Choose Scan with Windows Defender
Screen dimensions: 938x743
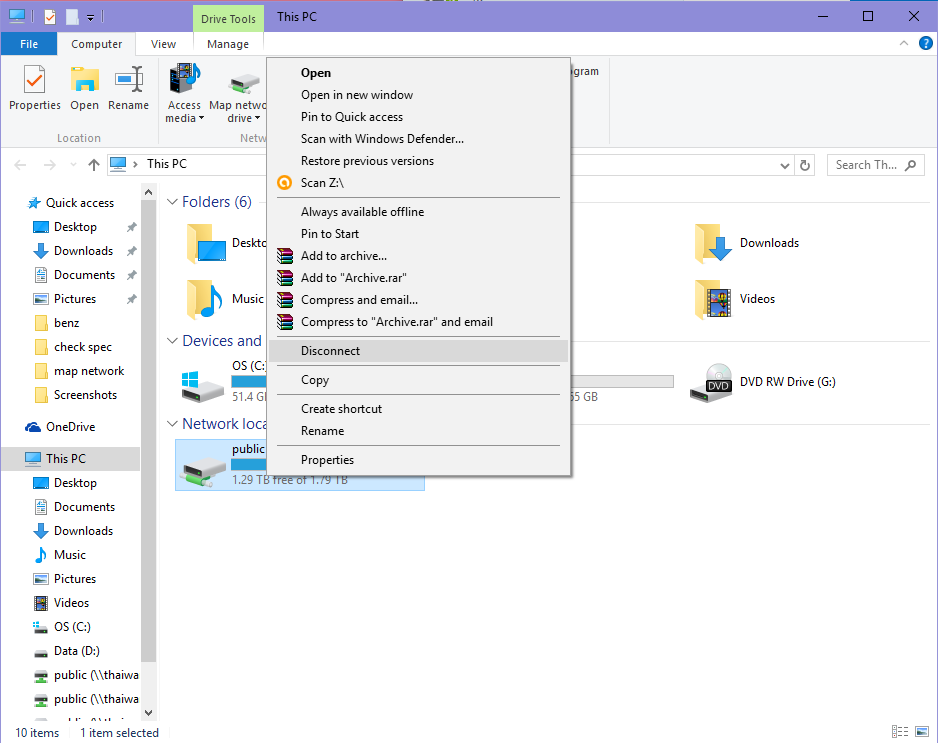(x=418, y=139)
